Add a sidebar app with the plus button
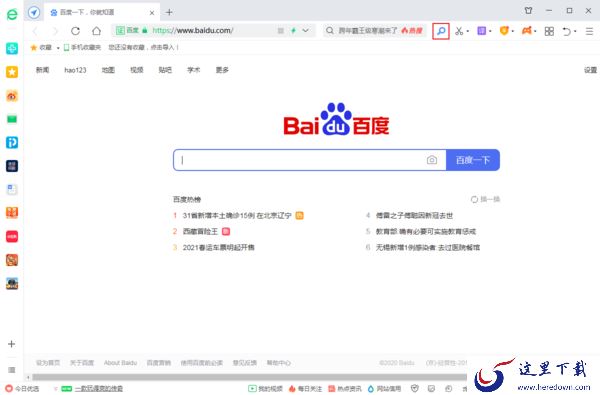This screenshot has height=395, width=600. tap(11, 344)
